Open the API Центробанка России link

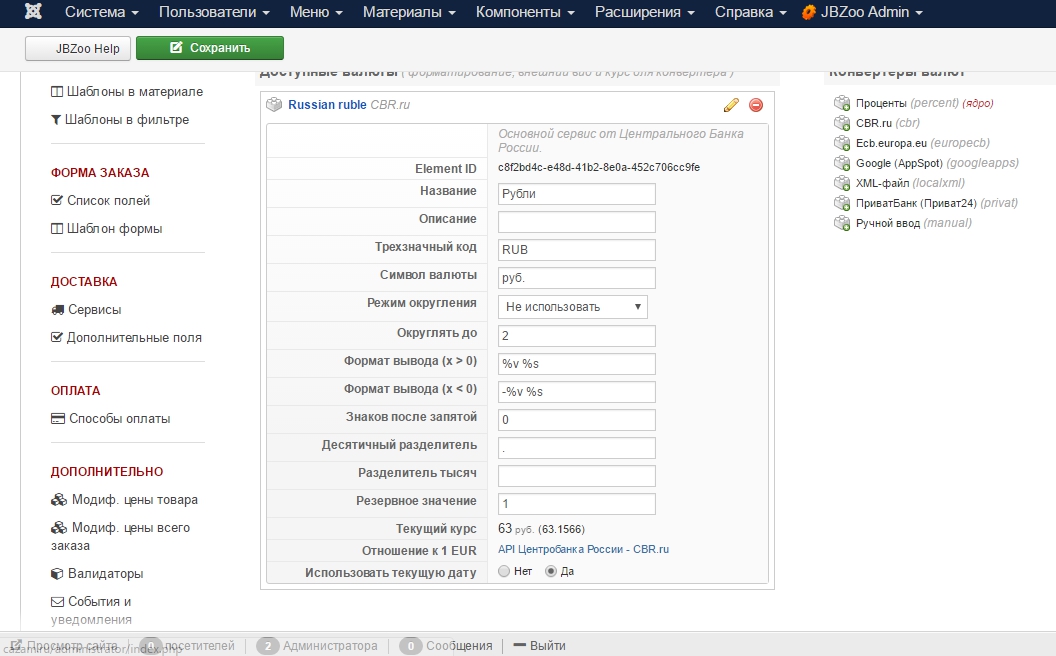pyautogui.click(x=583, y=550)
